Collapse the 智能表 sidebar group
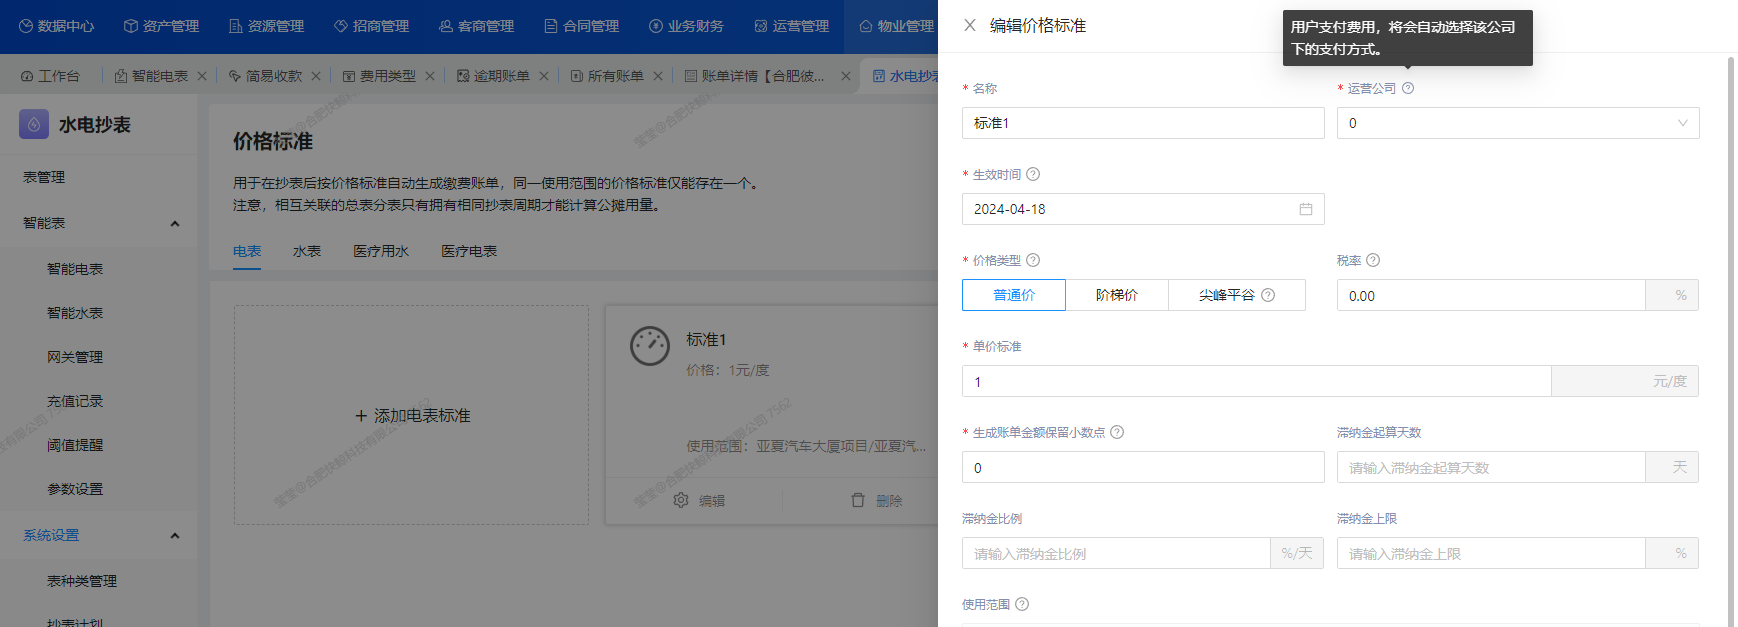Image resolution: width=1738 pixels, height=627 pixels. (x=175, y=223)
